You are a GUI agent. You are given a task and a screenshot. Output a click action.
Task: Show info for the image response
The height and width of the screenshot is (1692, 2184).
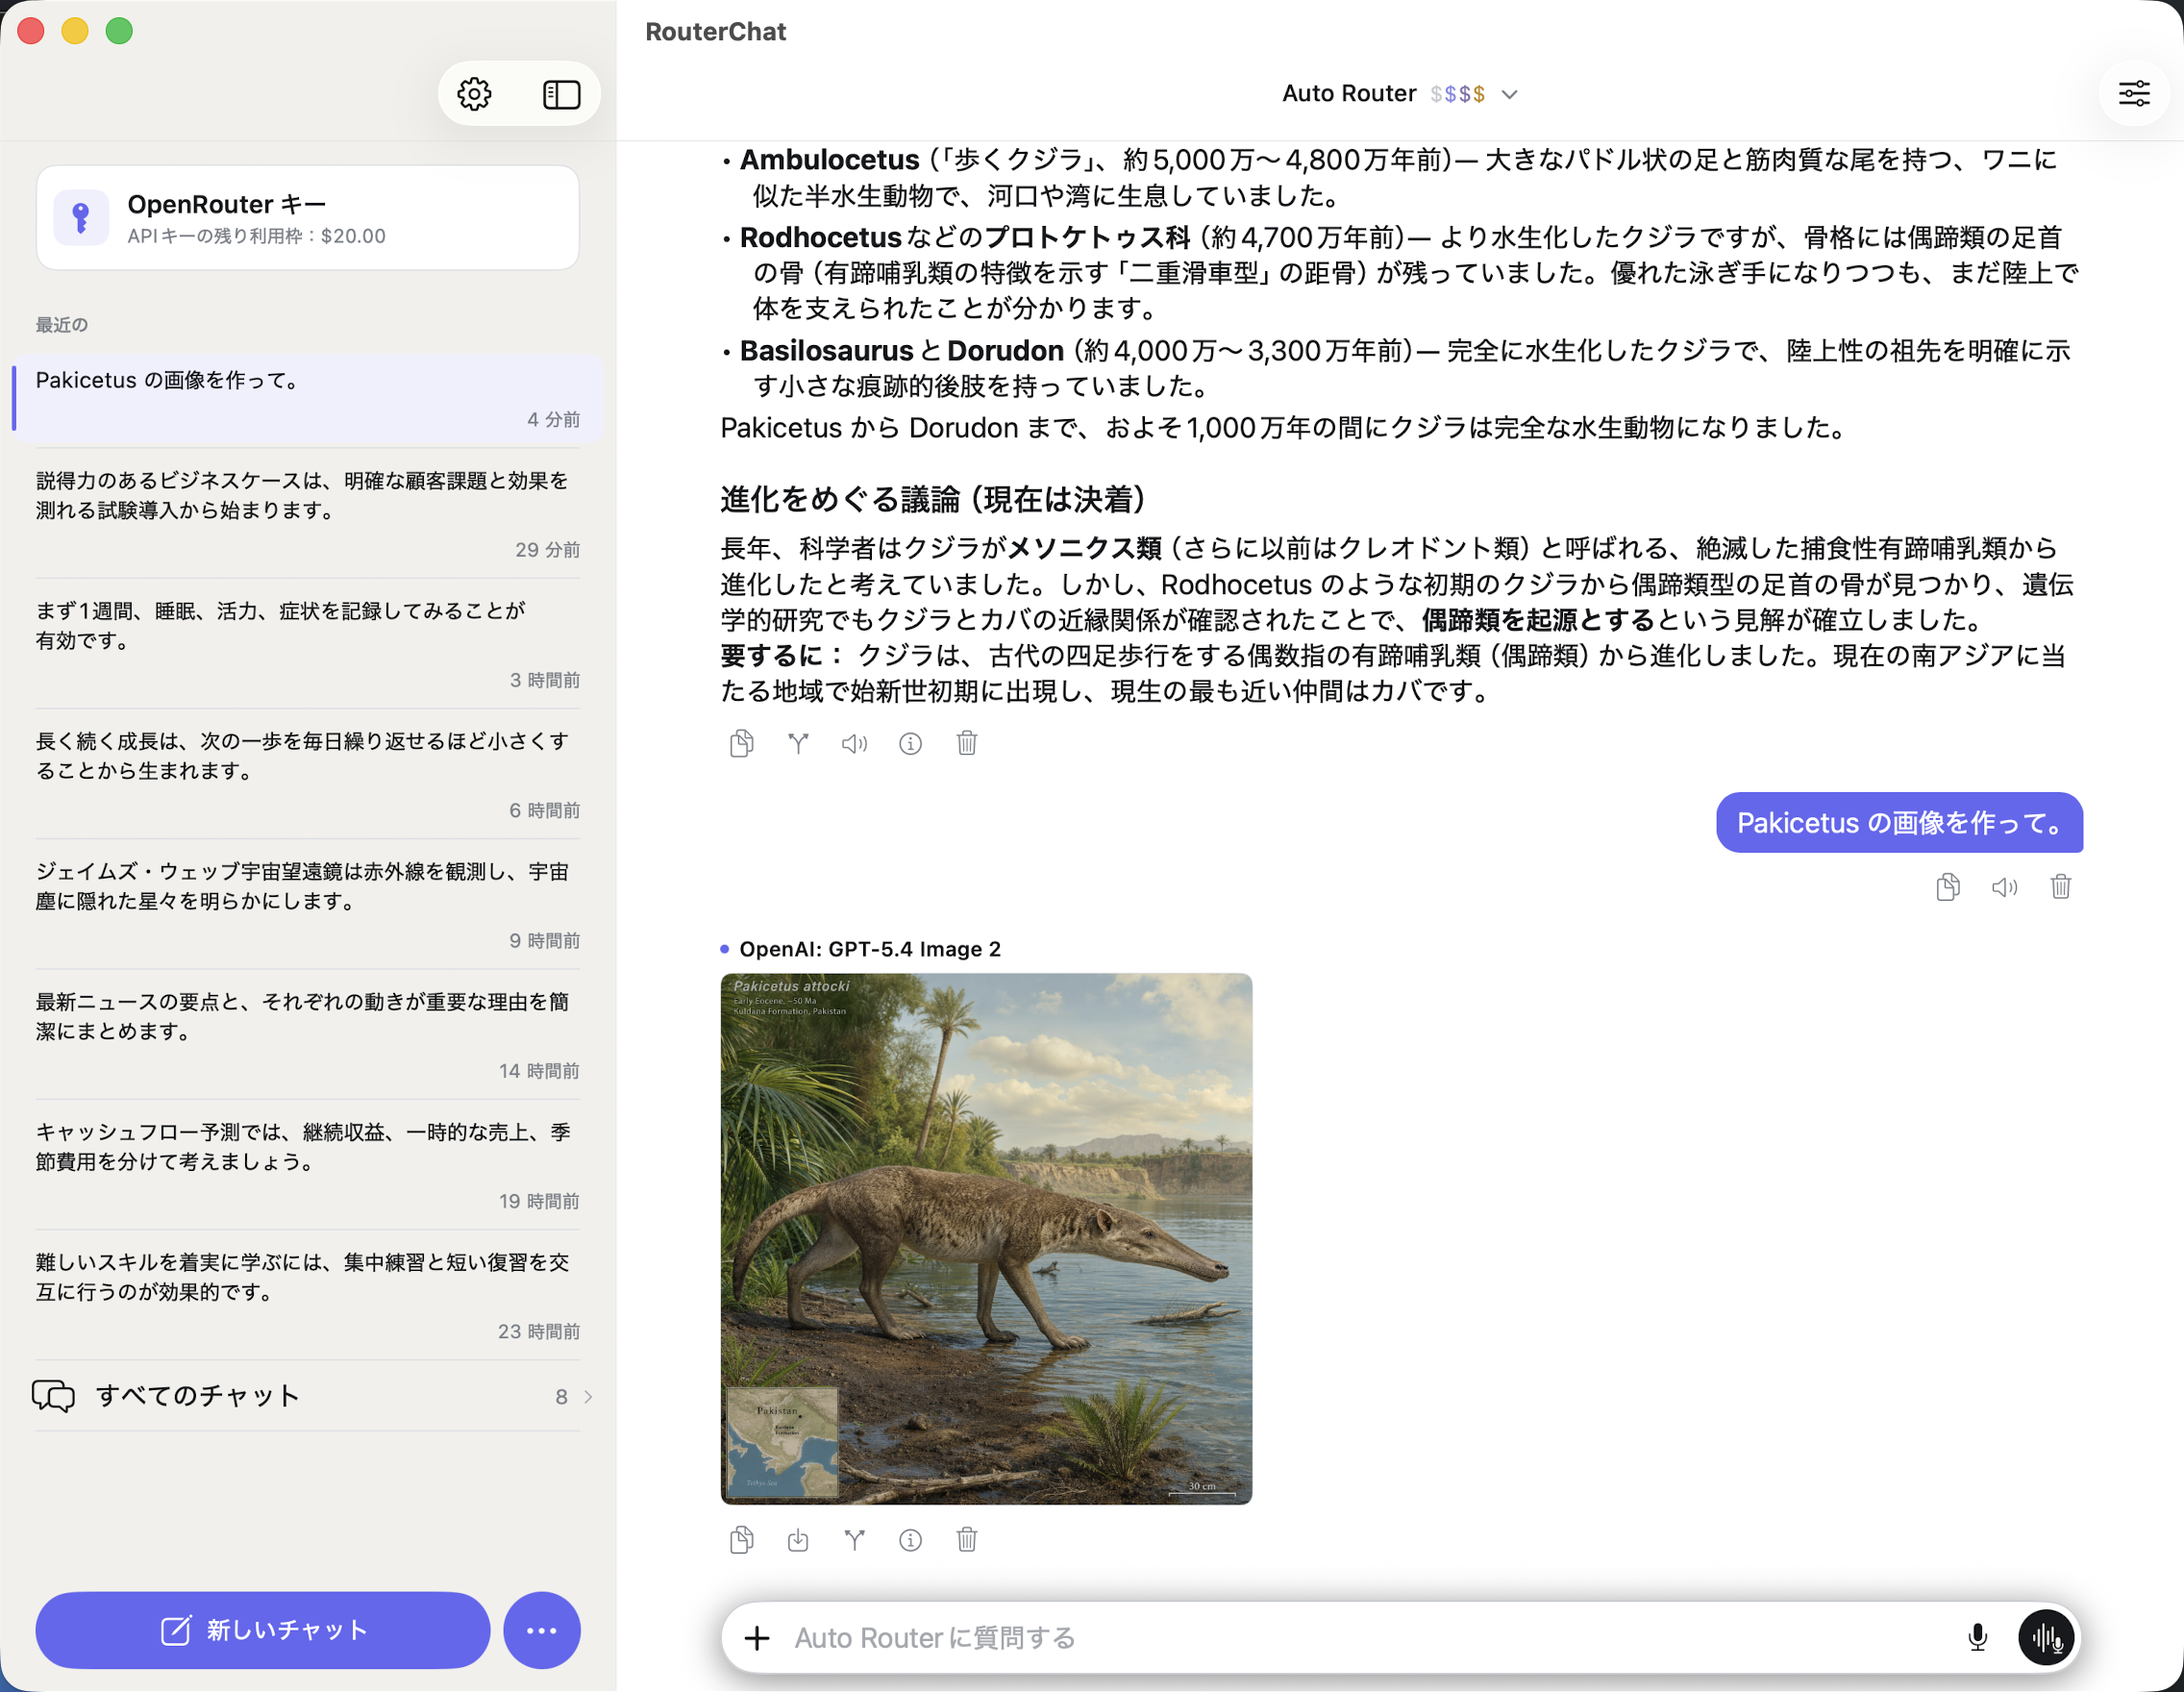pyautogui.click(x=910, y=1540)
